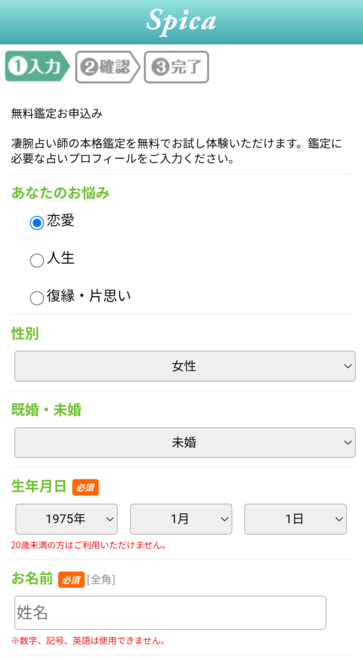Open the birth year dropdown 1975年
Viewport: 363px width, 660px height.
pyautogui.click(x=67, y=519)
